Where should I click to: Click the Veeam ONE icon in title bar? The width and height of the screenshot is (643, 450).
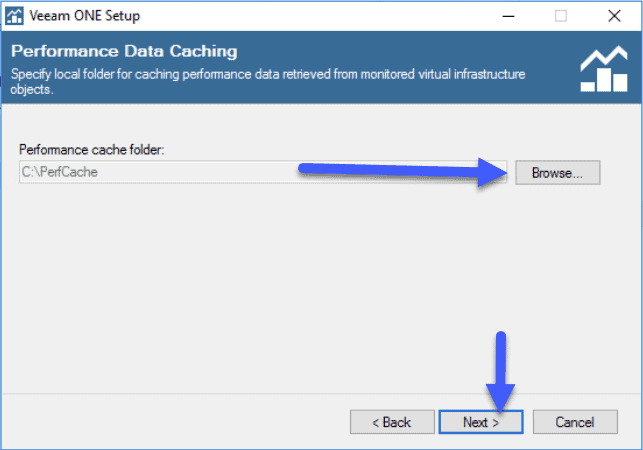tap(14, 16)
